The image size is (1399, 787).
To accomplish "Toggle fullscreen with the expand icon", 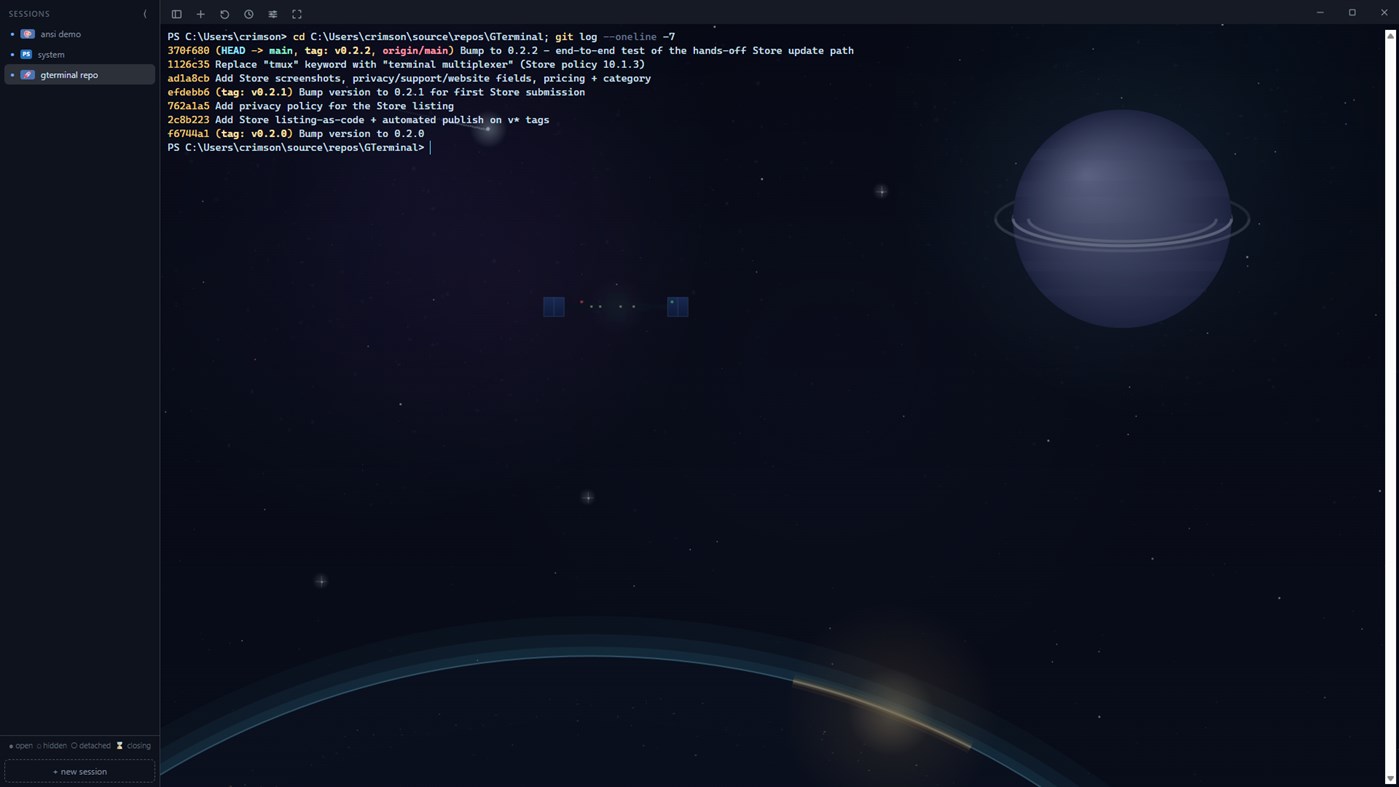I will click(296, 14).
